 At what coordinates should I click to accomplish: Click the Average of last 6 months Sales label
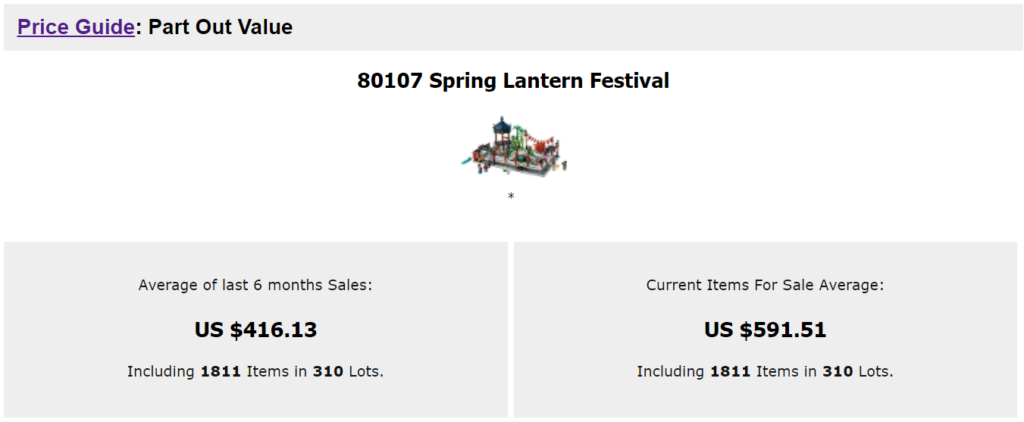(255, 285)
